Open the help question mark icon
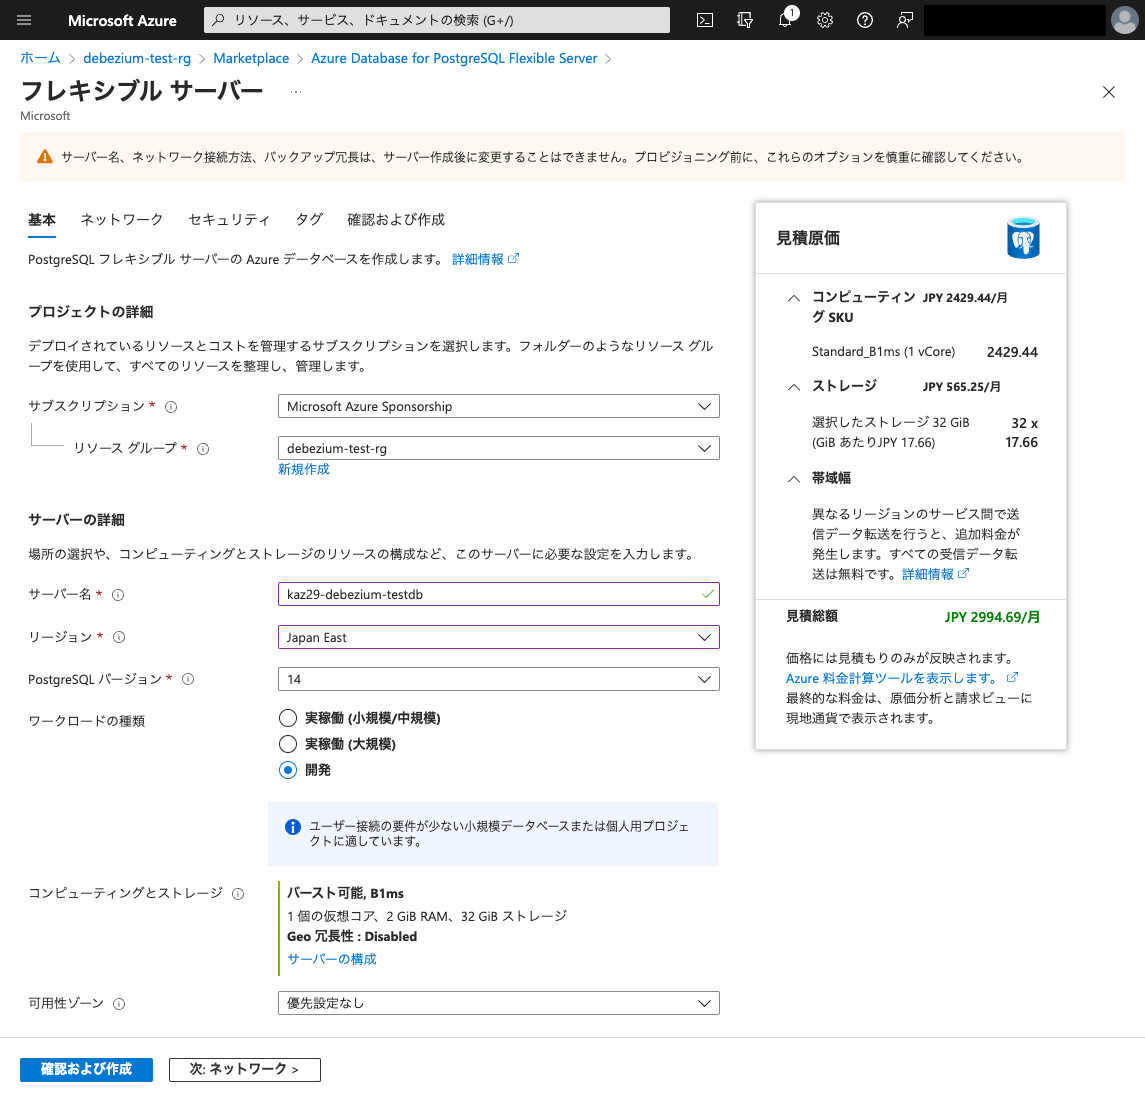 point(865,20)
